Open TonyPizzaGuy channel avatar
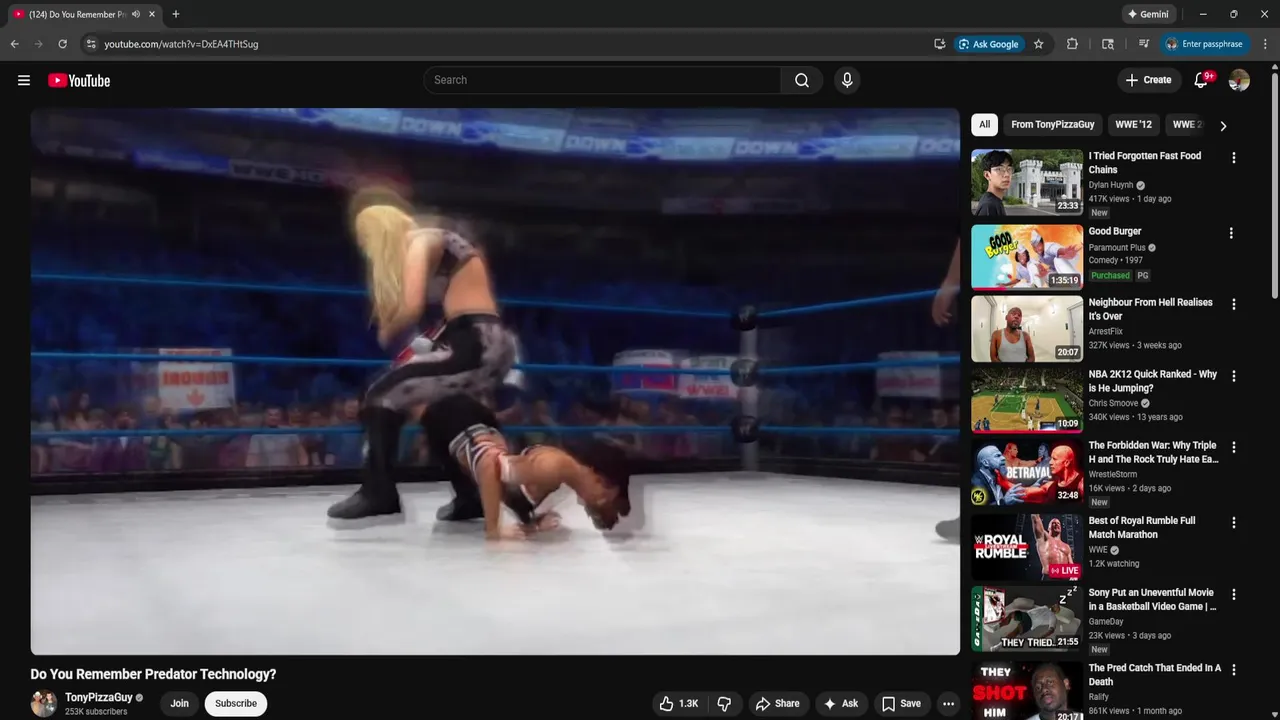 coord(44,704)
